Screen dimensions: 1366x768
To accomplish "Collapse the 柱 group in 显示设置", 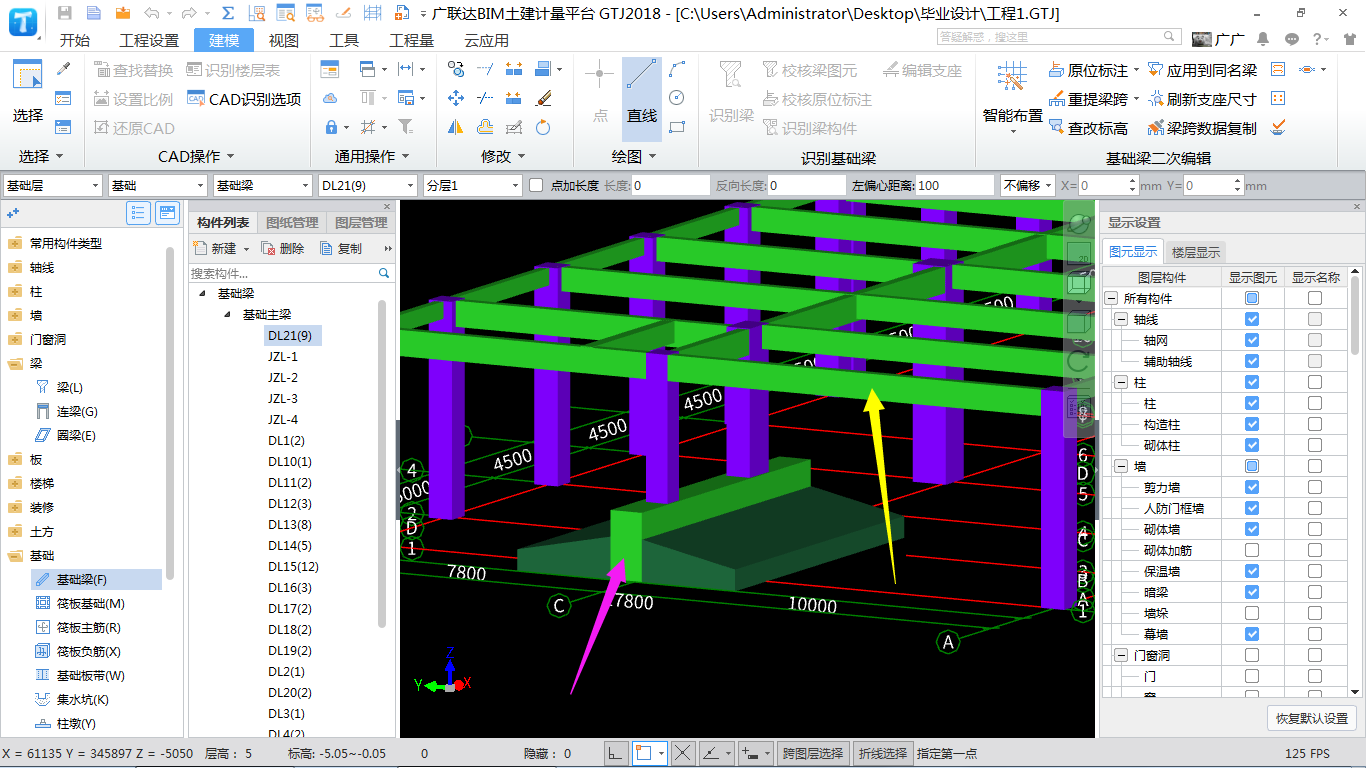I will click(x=1121, y=382).
